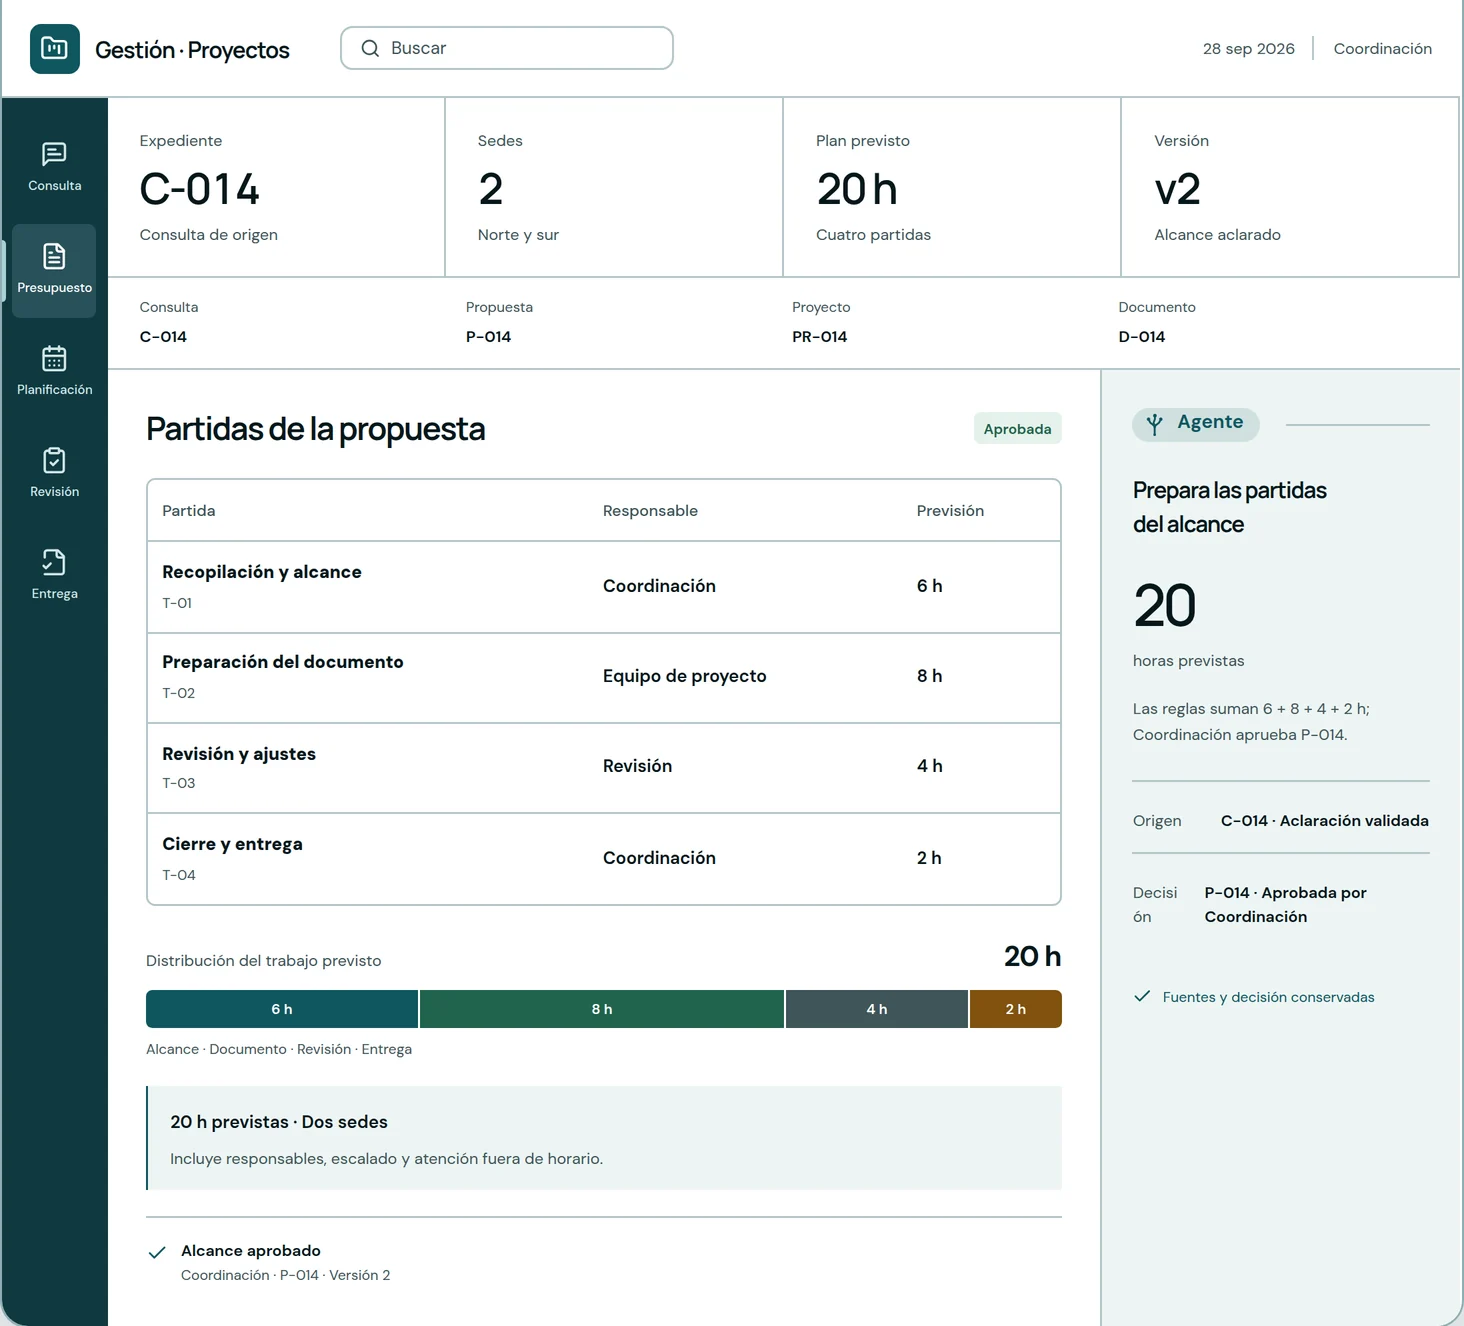Click the Proyecto PR-014 reference

(821, 322)
